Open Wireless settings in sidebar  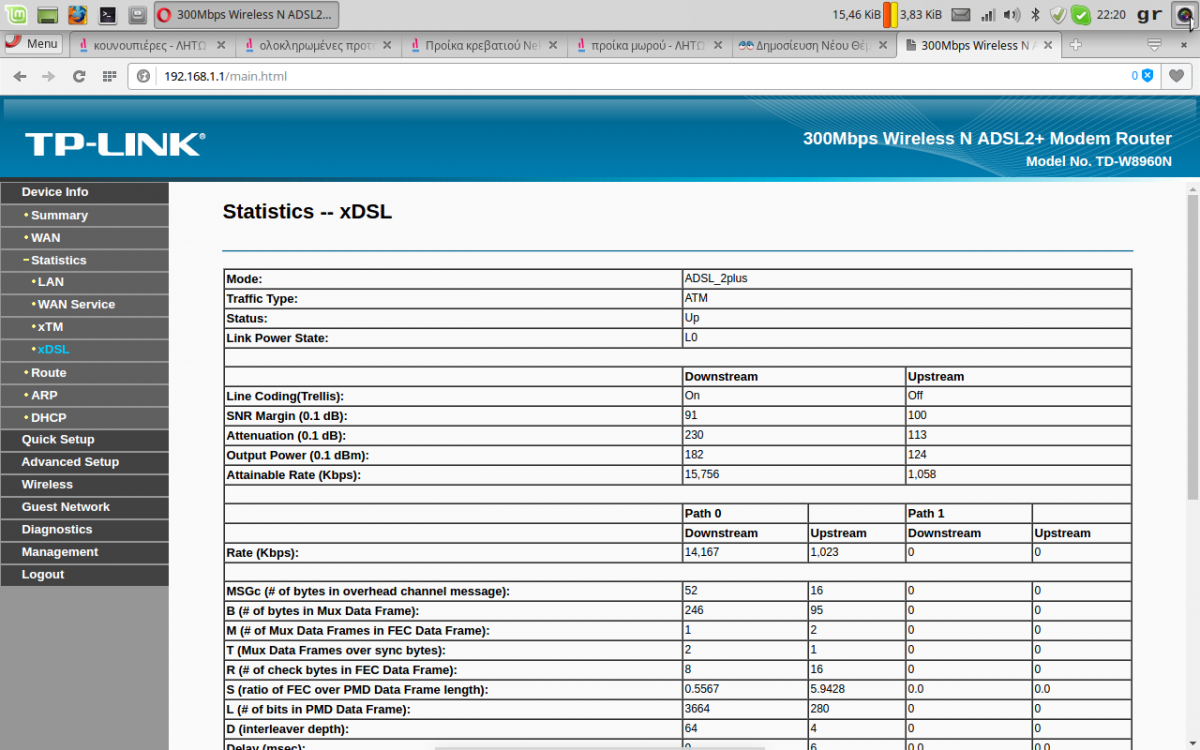(84, 485)
